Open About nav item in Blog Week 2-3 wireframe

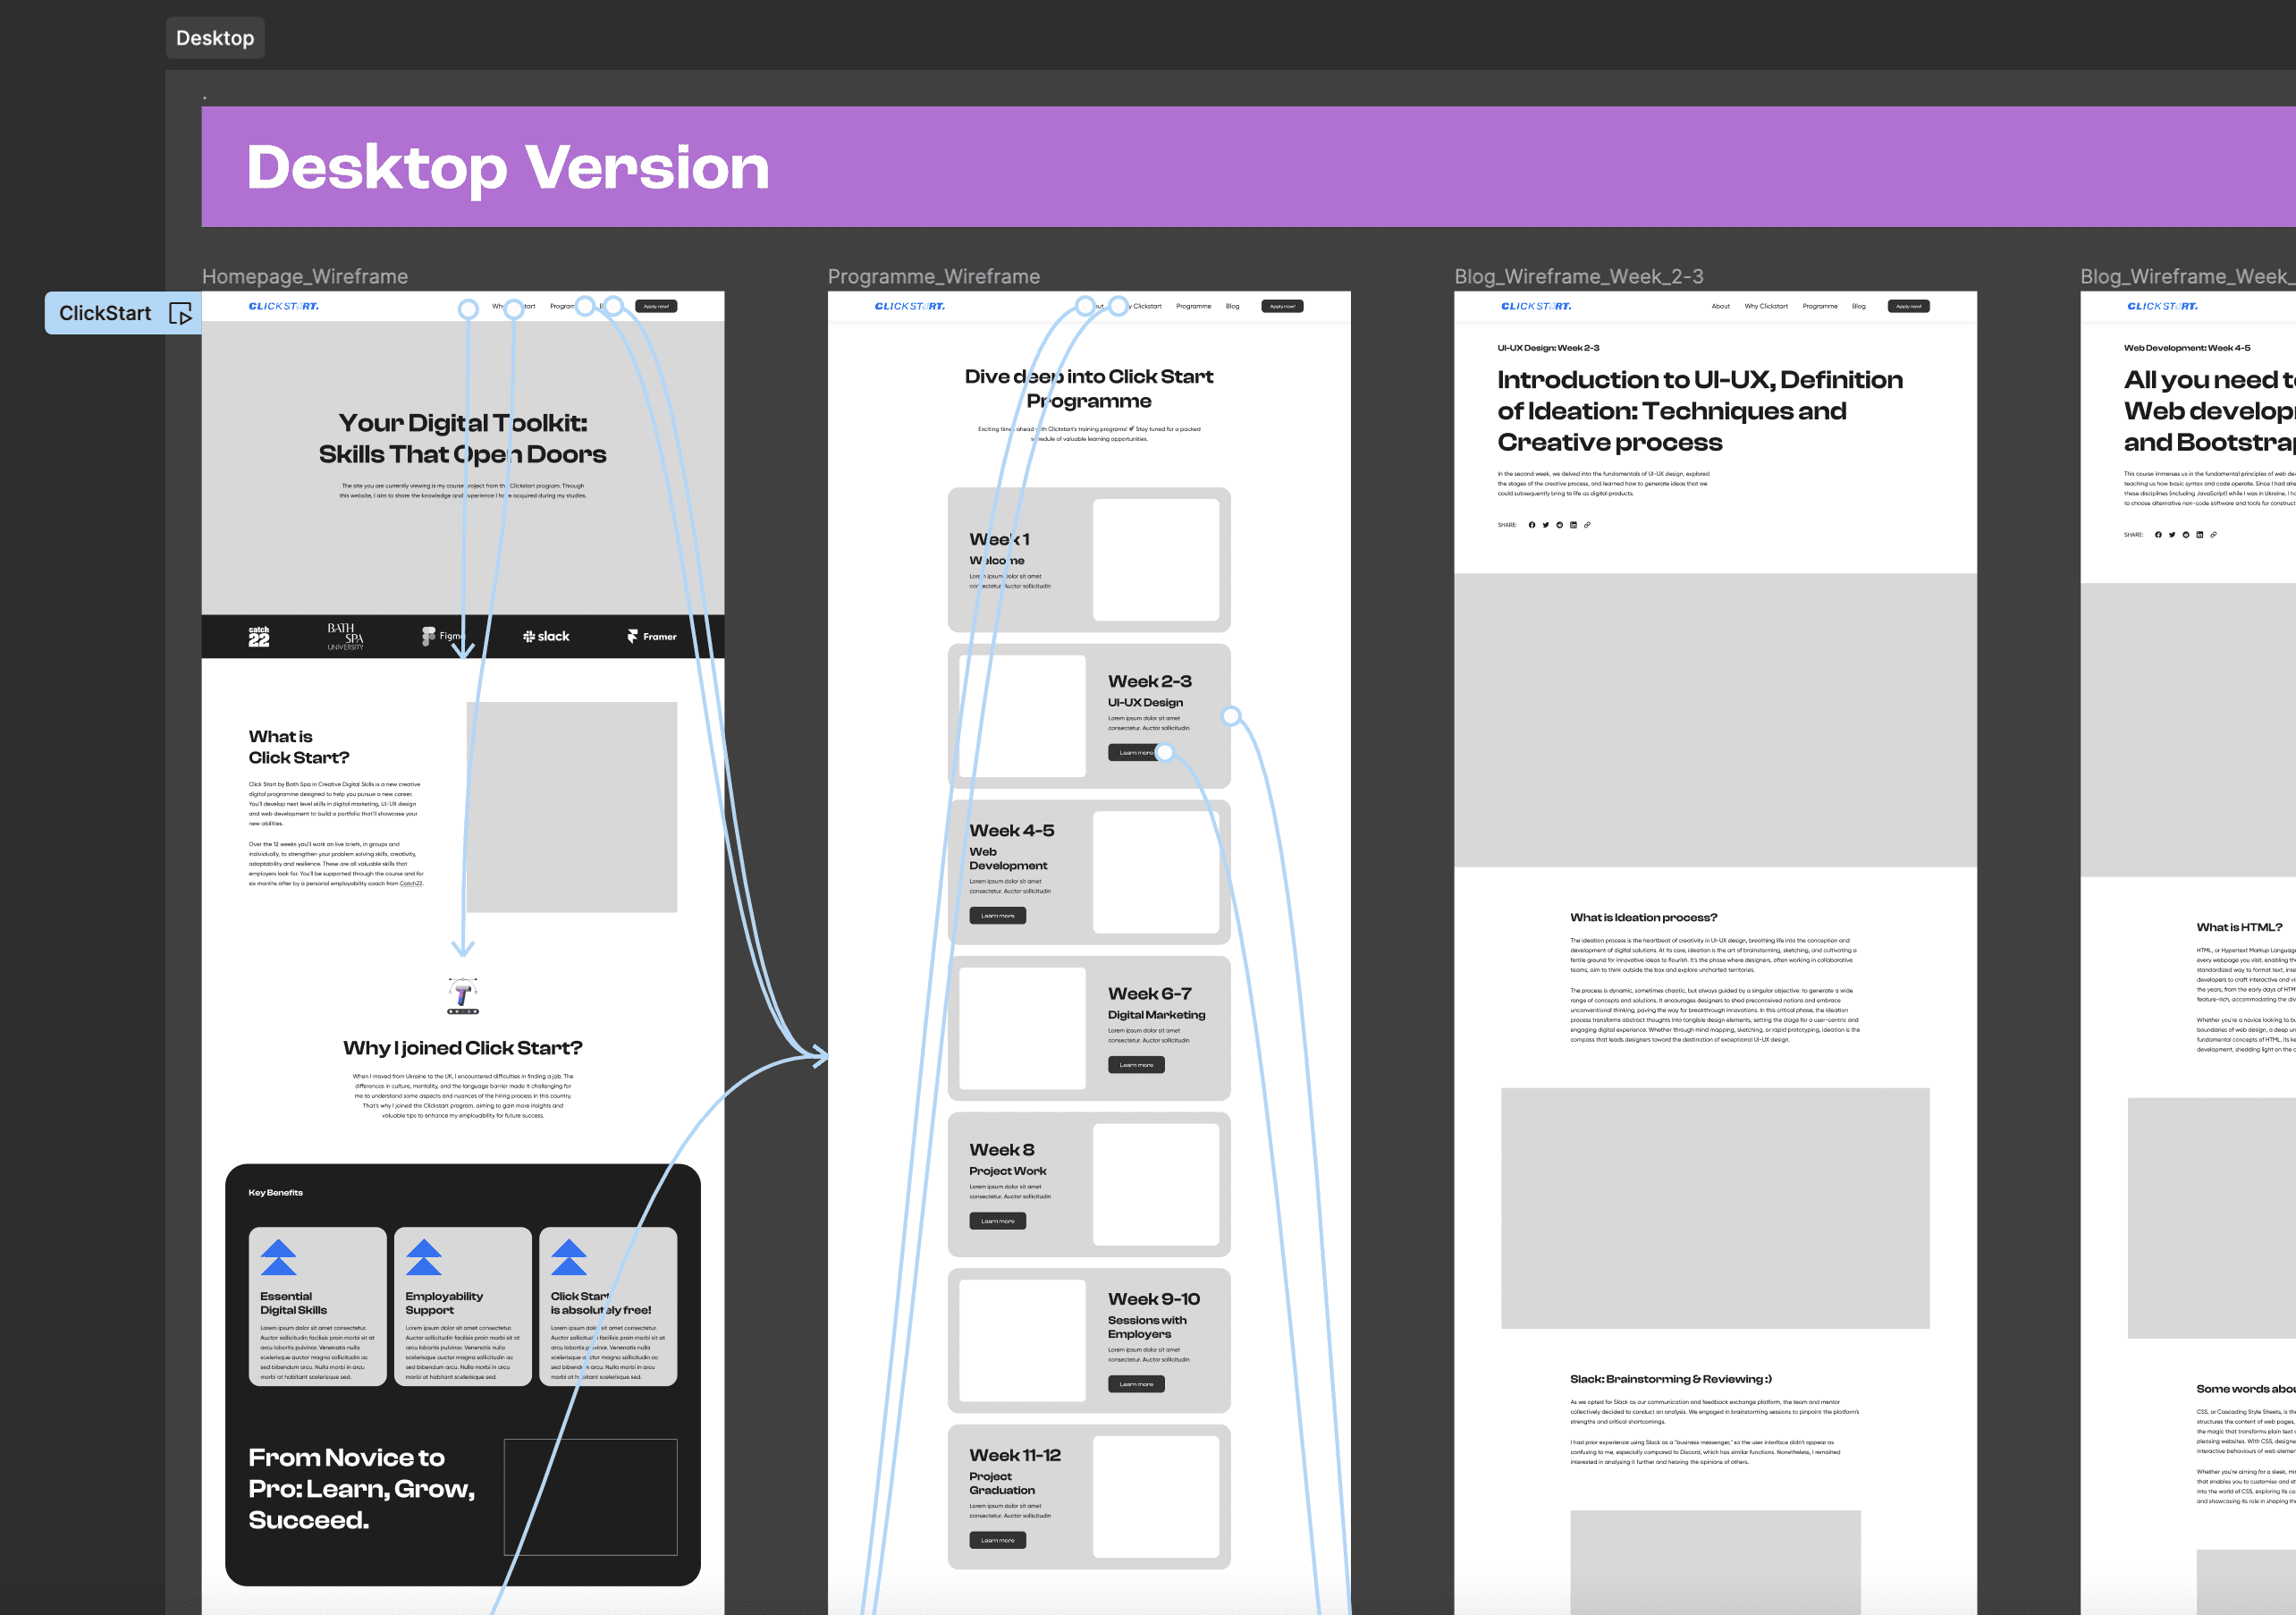pos(1720,306)
